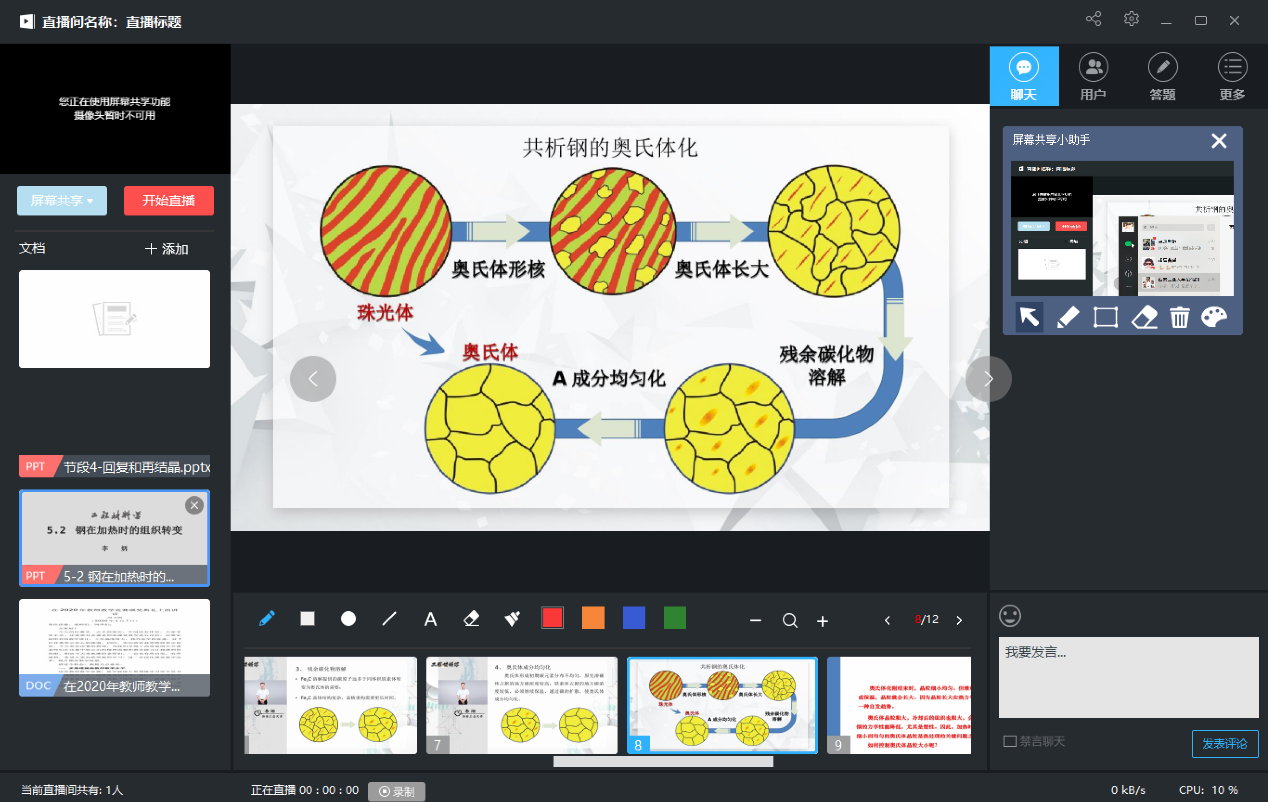Image resolution: width=1268 pixels, height=802 pixels.
Task: Switch to the Users tab
Action: click(x=1093, y=77)
